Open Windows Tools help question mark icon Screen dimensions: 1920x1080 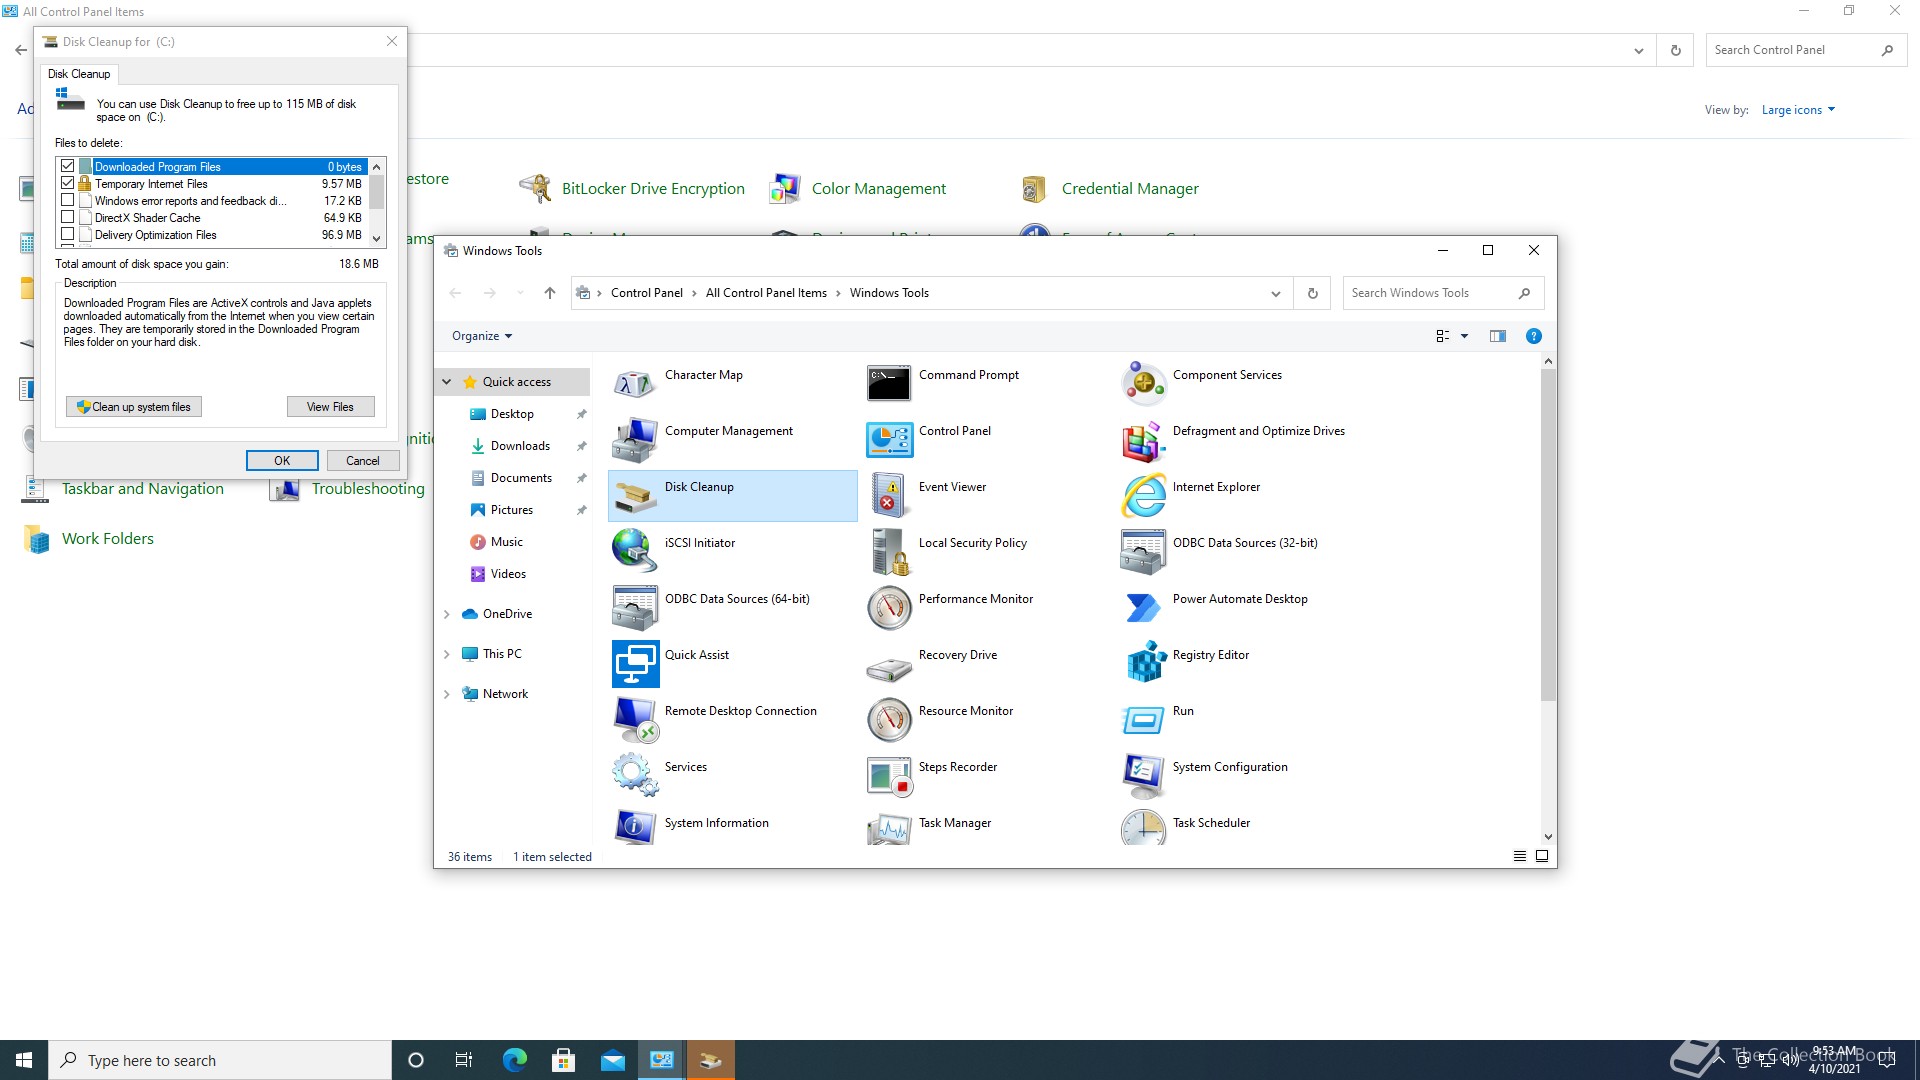[x=1533, y=336]
